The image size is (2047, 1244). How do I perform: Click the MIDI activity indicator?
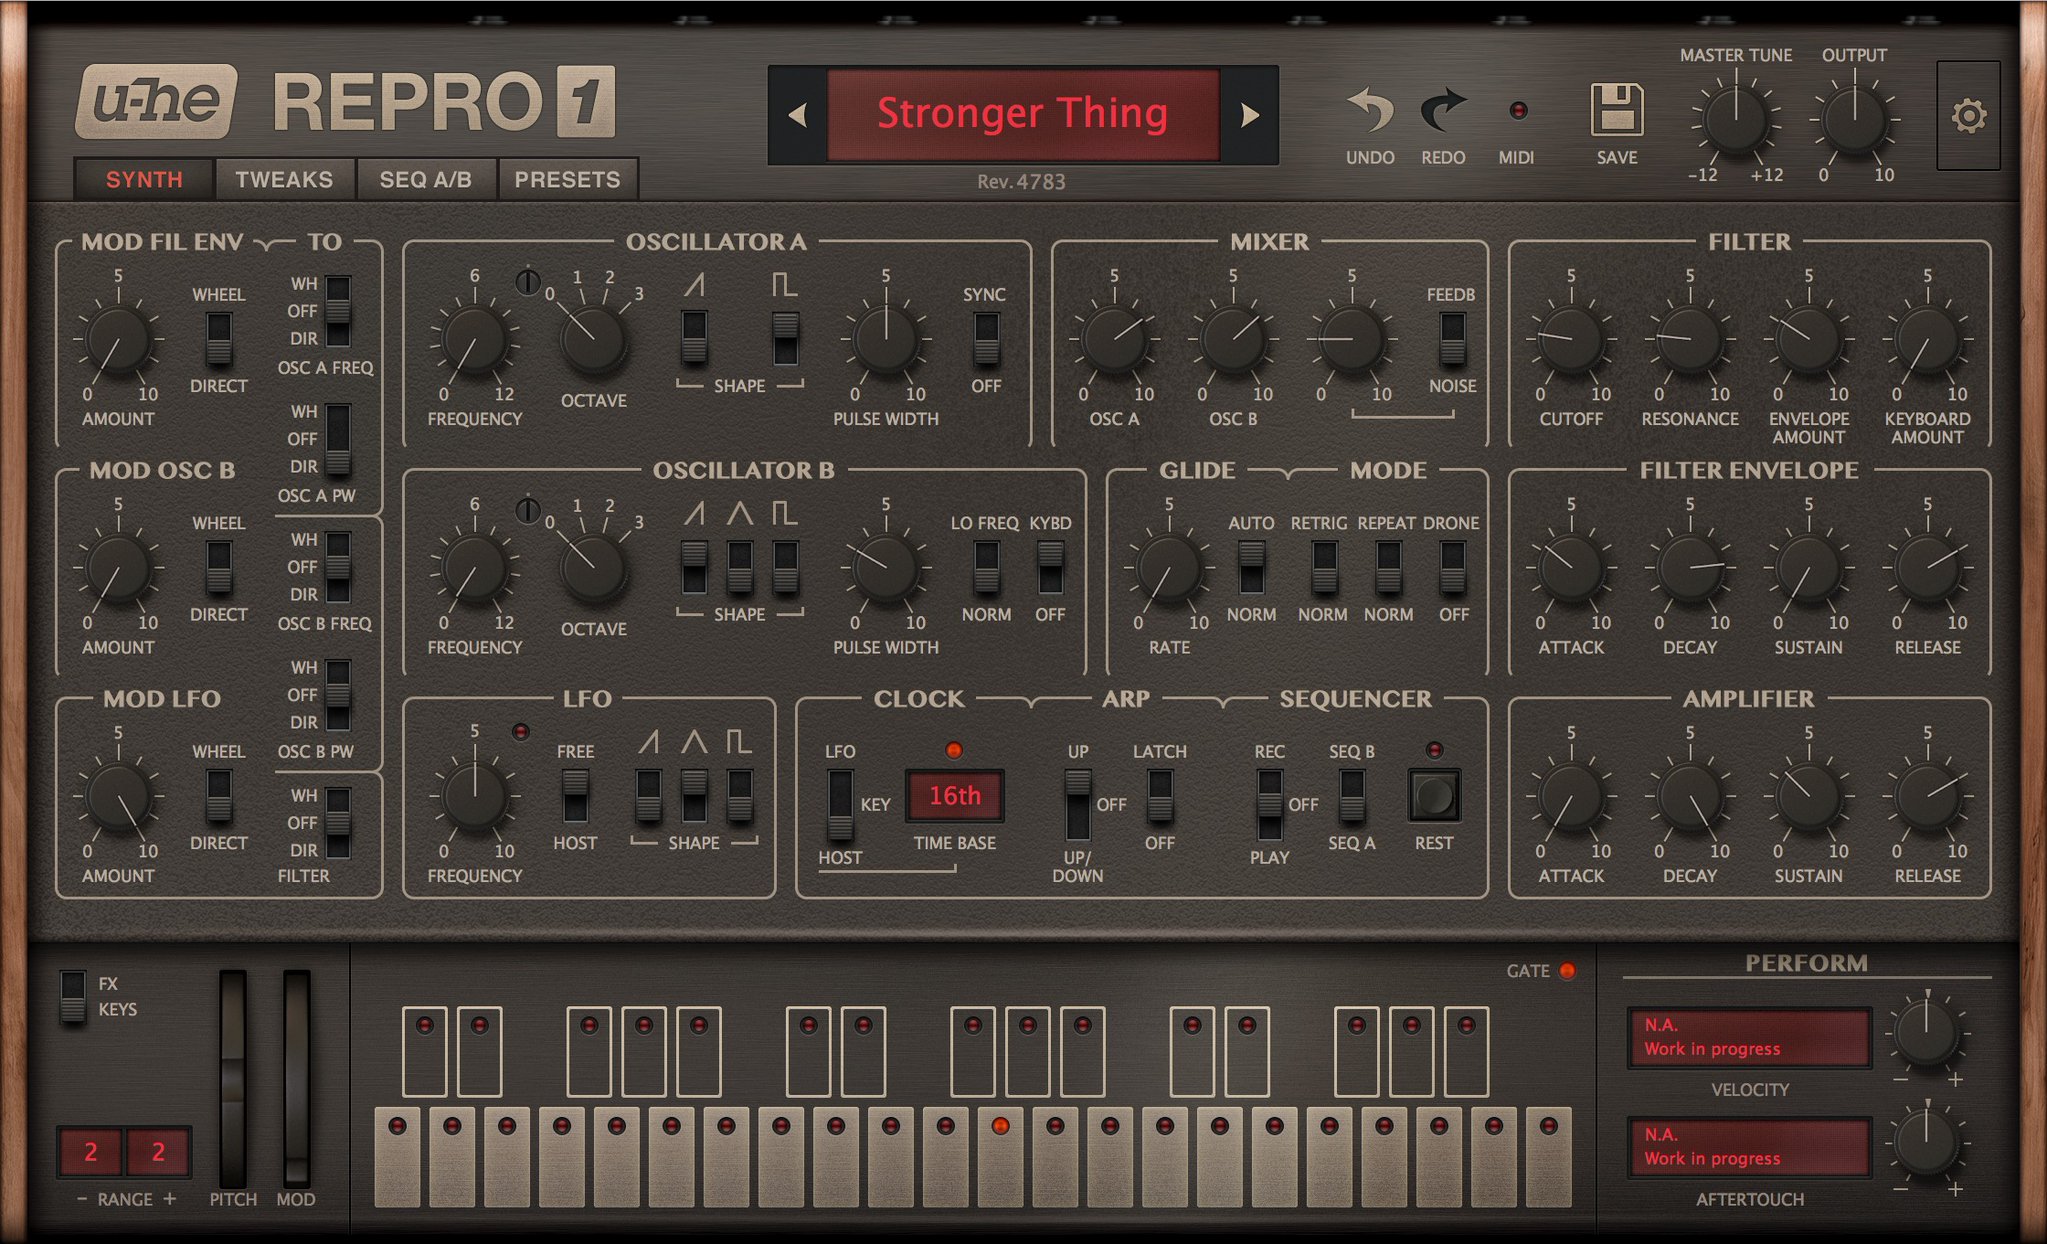(1518, 112)
